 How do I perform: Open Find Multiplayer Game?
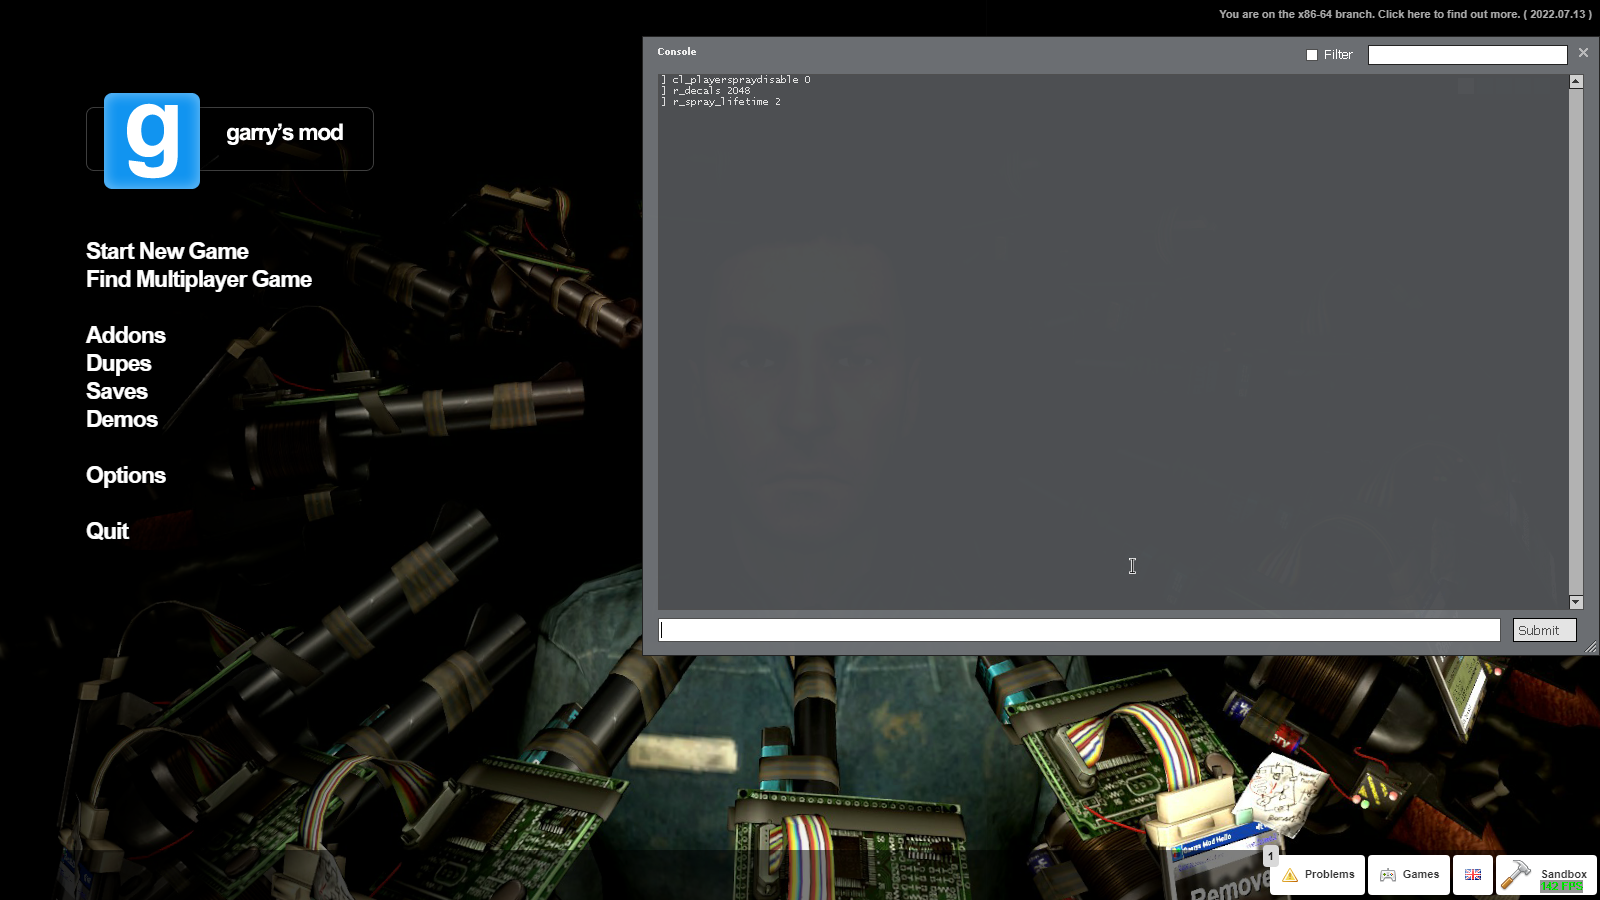pyautogui.click(x=199, y=279)
